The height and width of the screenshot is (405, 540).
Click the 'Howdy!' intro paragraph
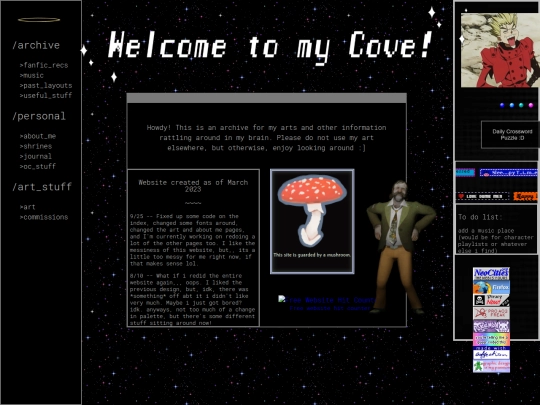pyautogui.click(x=267, y=138)
